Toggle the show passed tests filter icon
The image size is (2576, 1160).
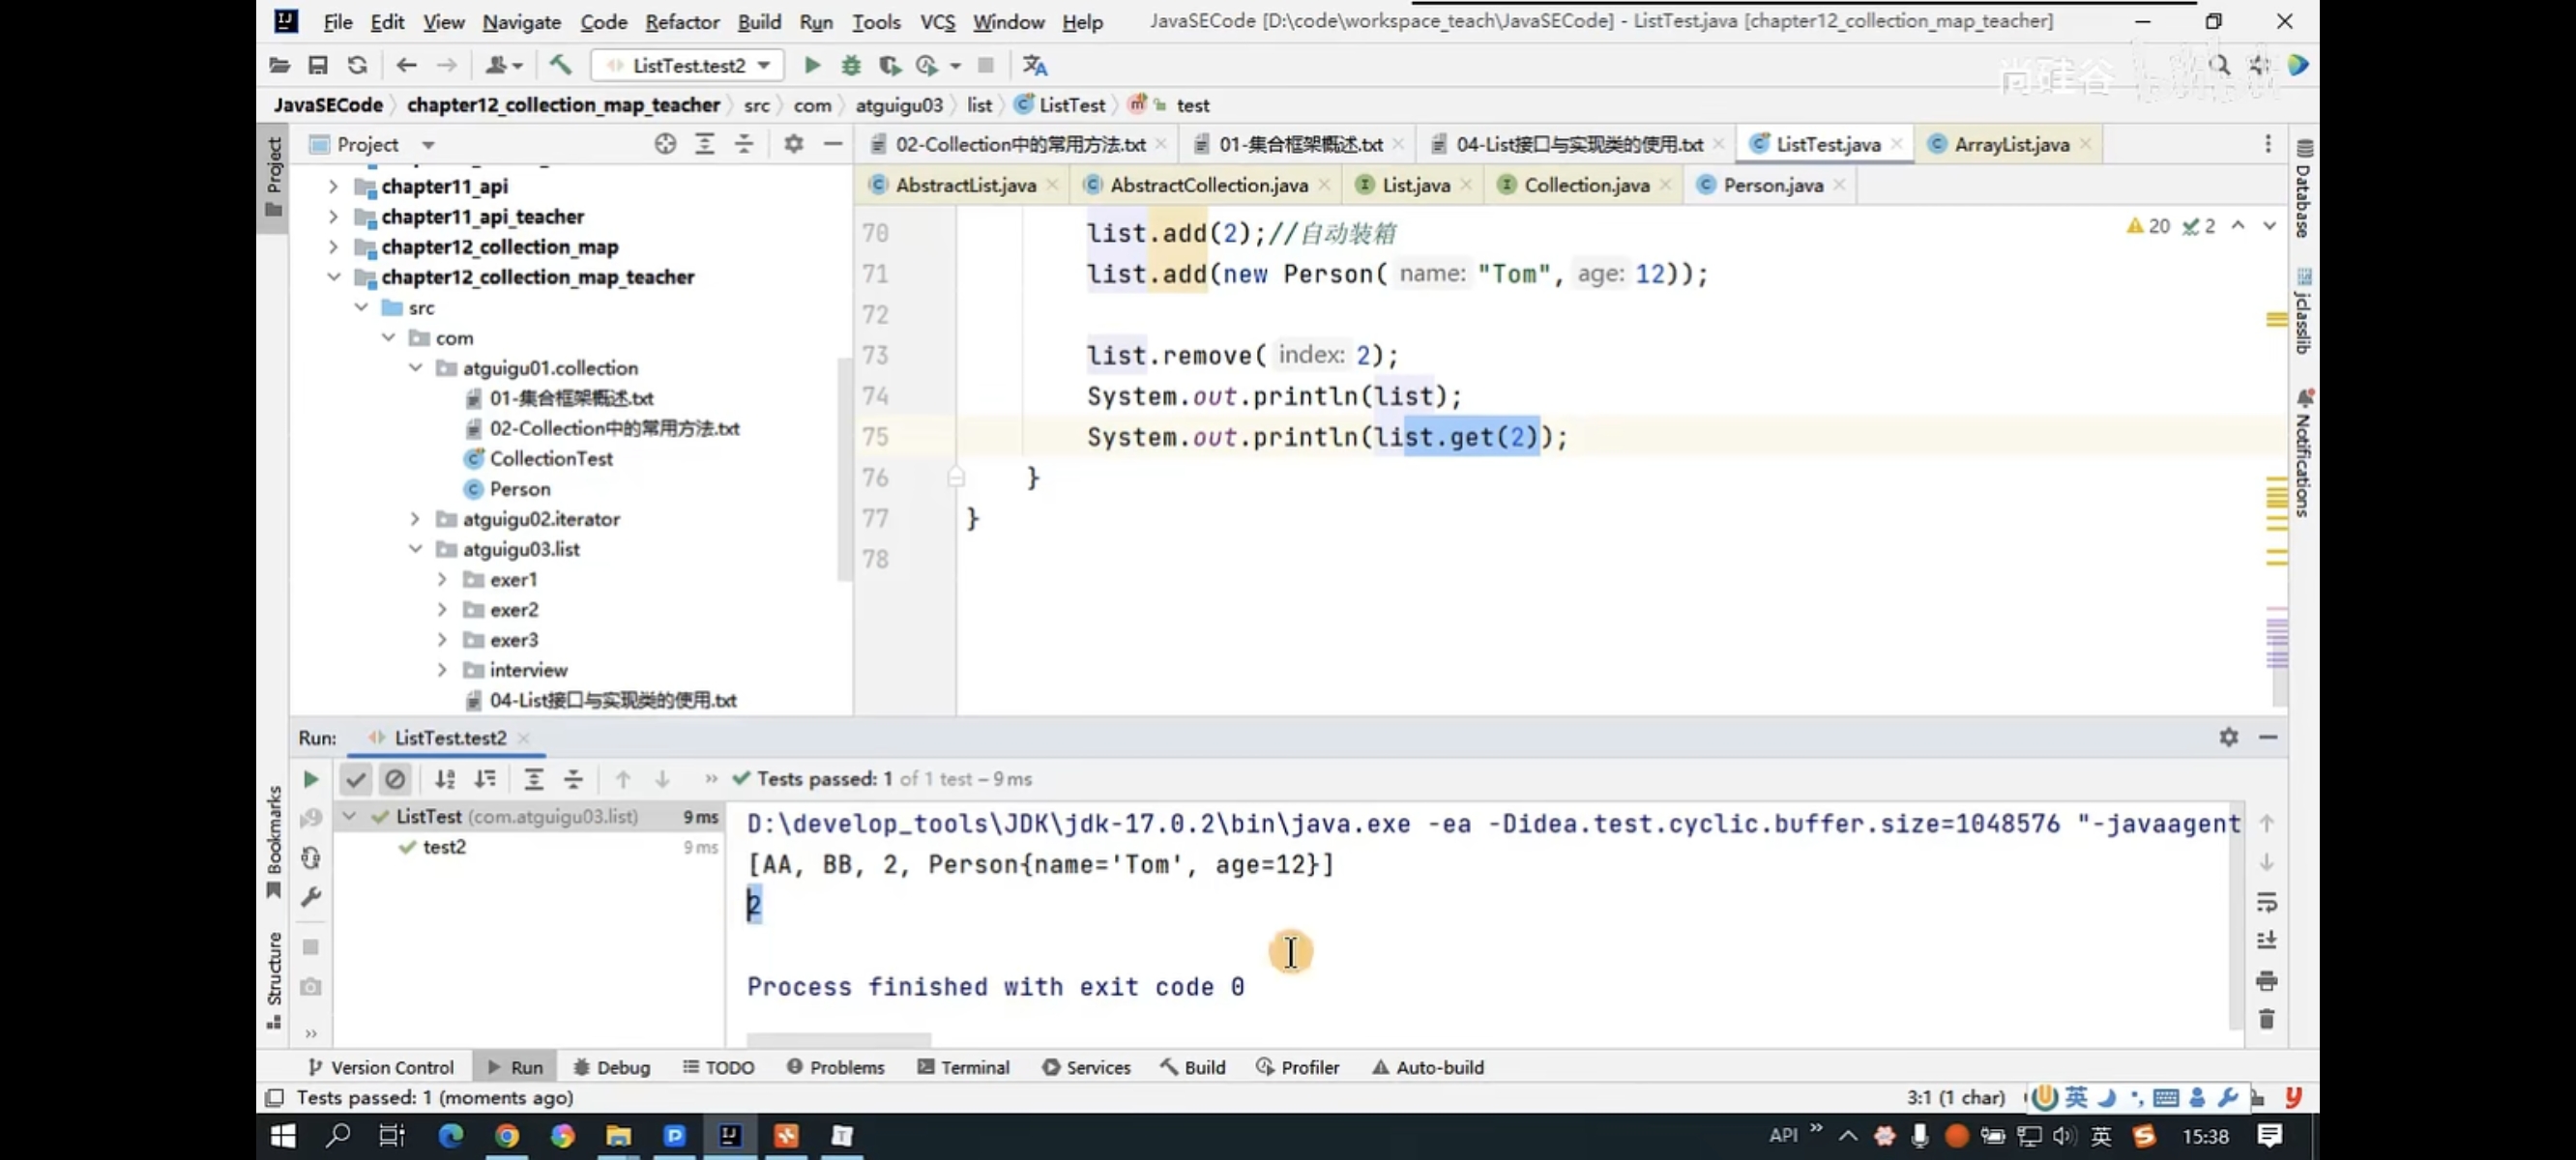pyautogui.click(x=353, y=777)
